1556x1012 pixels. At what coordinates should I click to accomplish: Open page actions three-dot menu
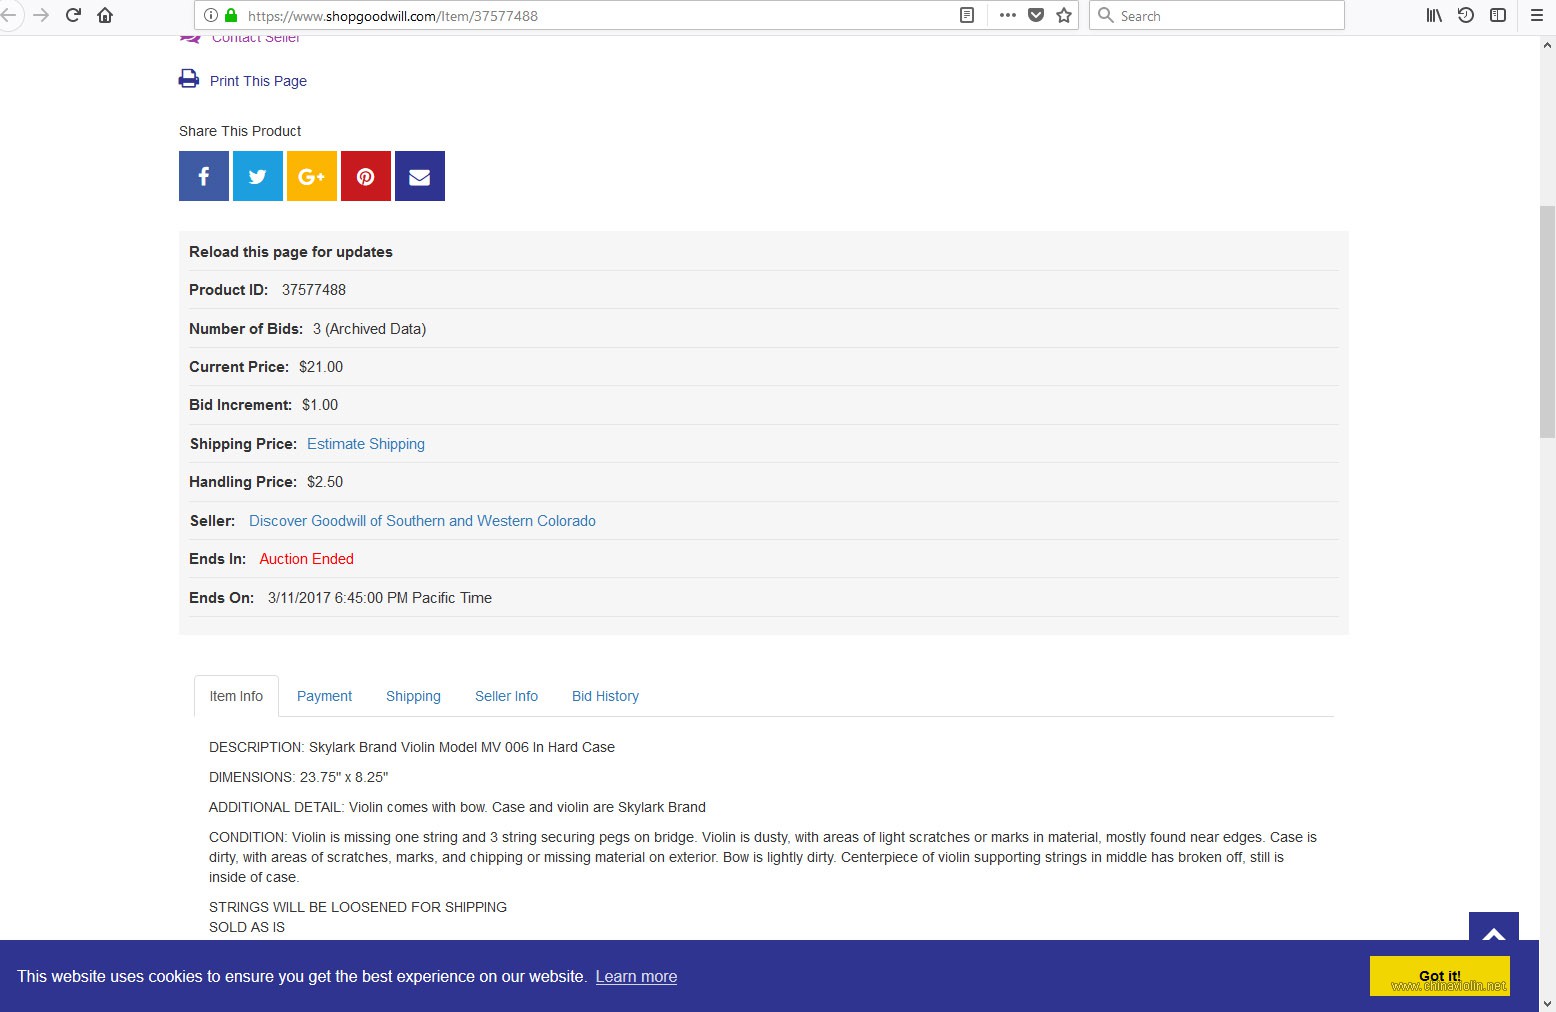click(1007, 15)
